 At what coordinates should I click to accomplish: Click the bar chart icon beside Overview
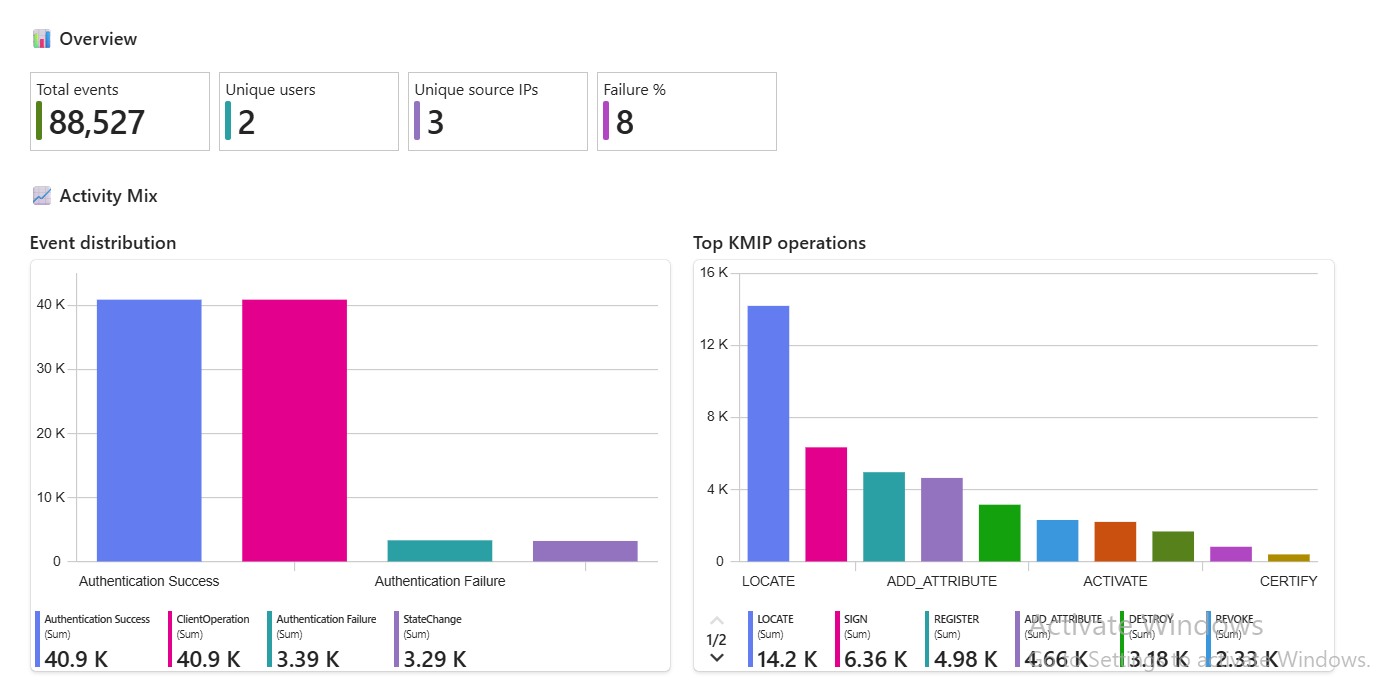[x=41, y=39]
